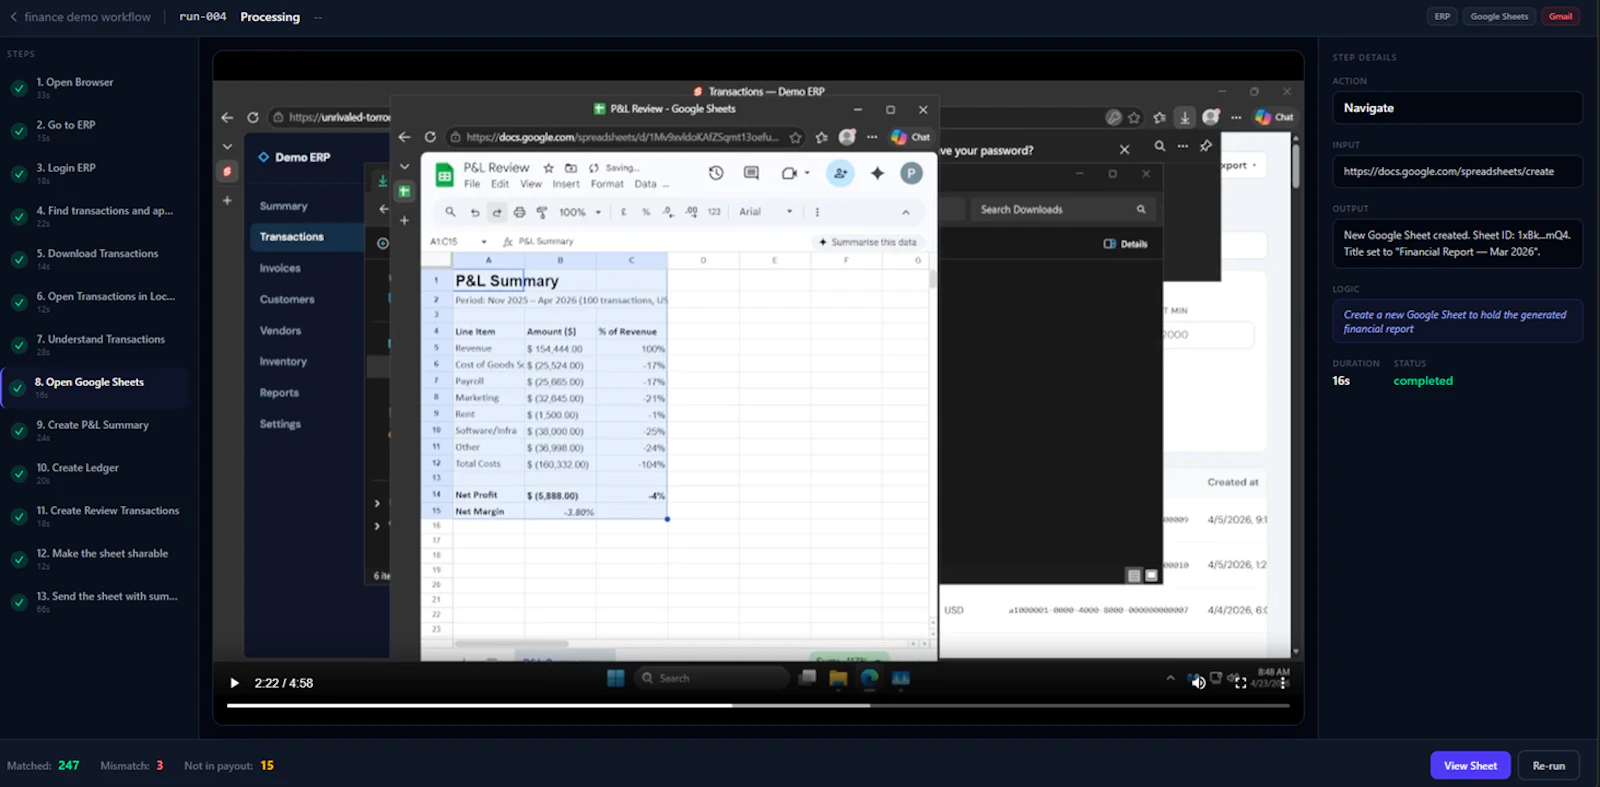Image resolution: width=1600 pixels, height=787 pixels.
Task: Click Summarise this data chip
Action: click(868, 242)
